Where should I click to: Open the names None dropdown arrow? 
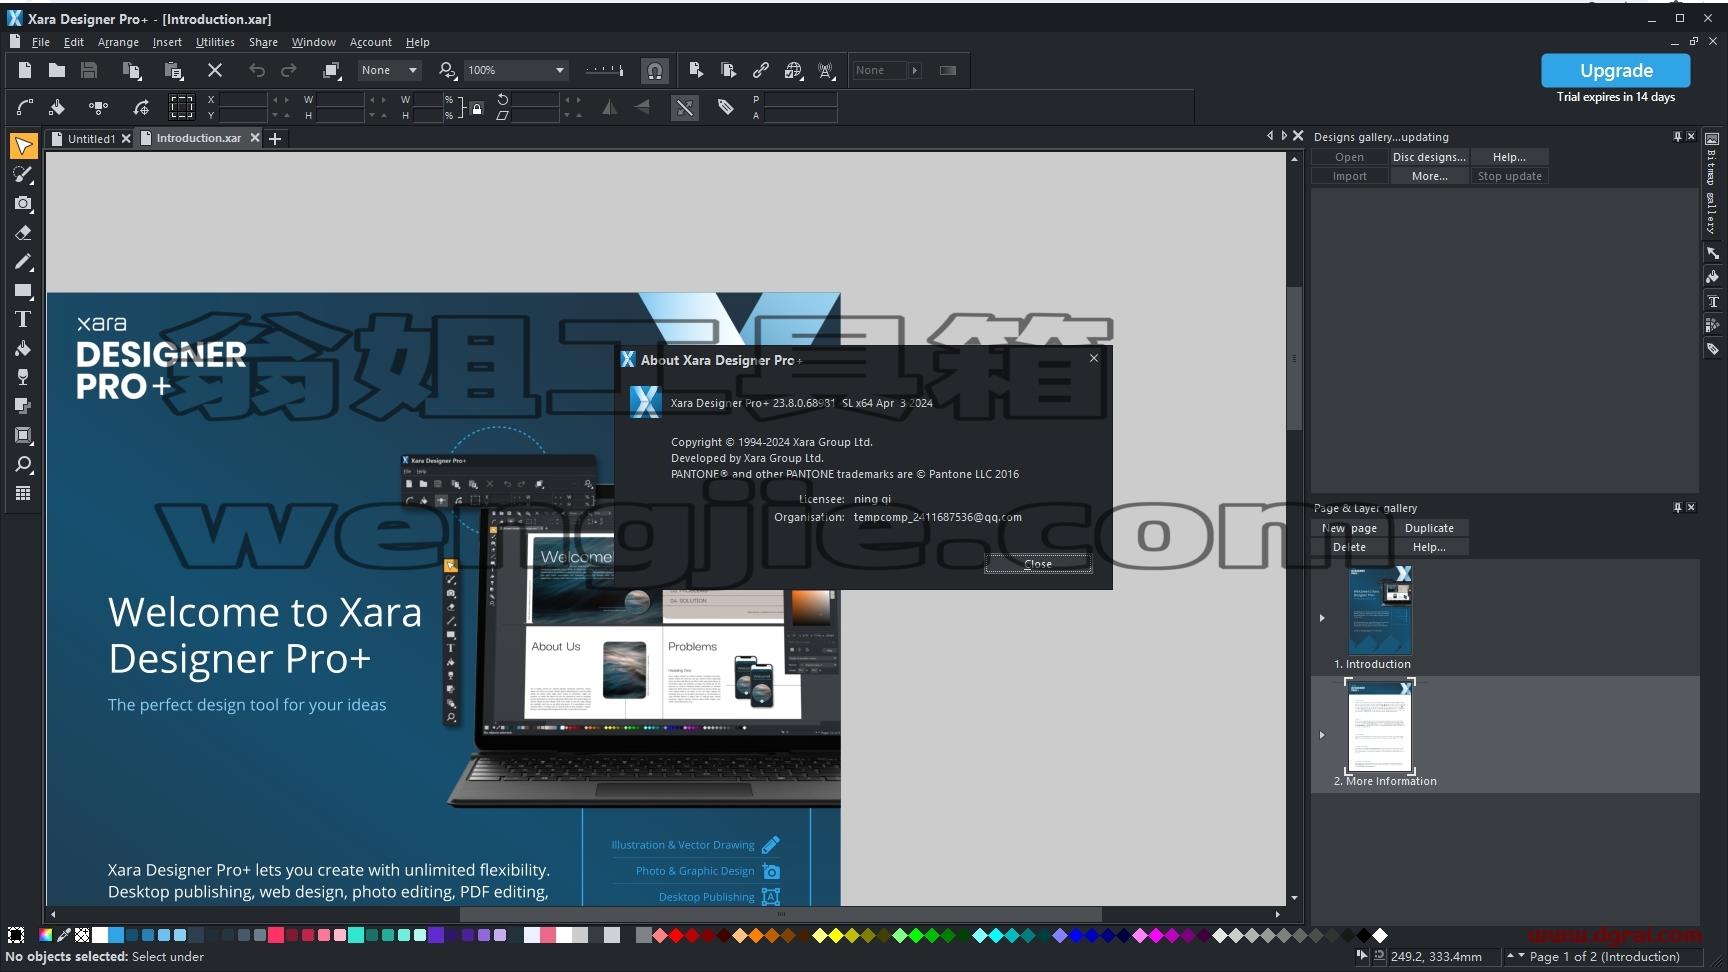click(x=914, y=70)
